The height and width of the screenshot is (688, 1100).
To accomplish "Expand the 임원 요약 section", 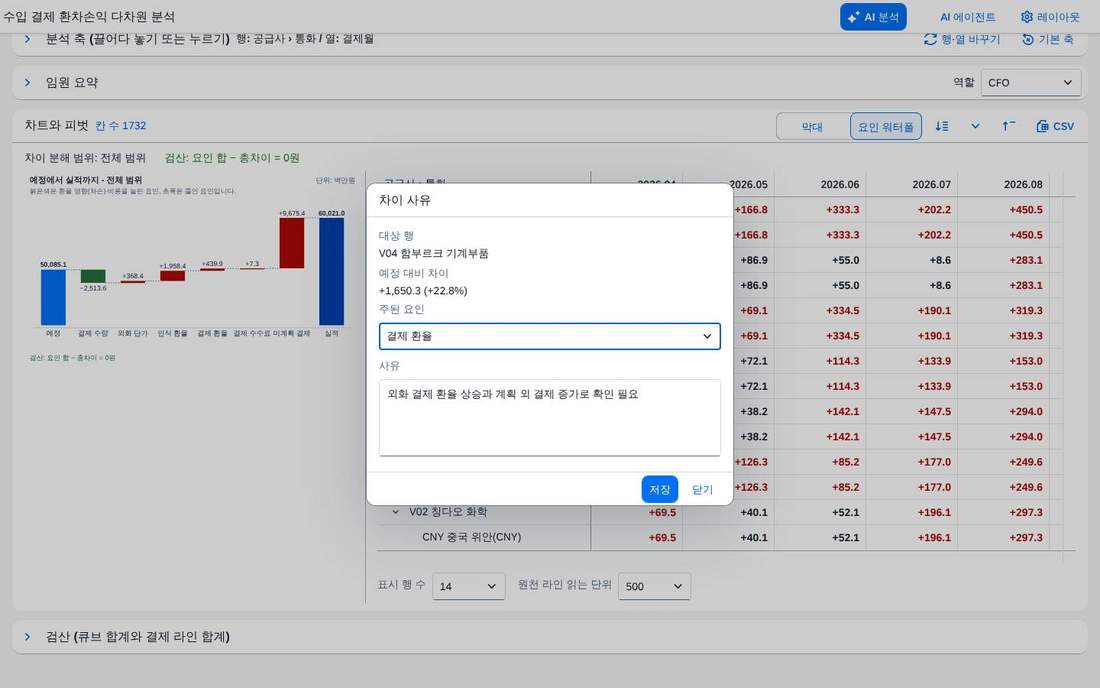I will (x=27, y=83).
